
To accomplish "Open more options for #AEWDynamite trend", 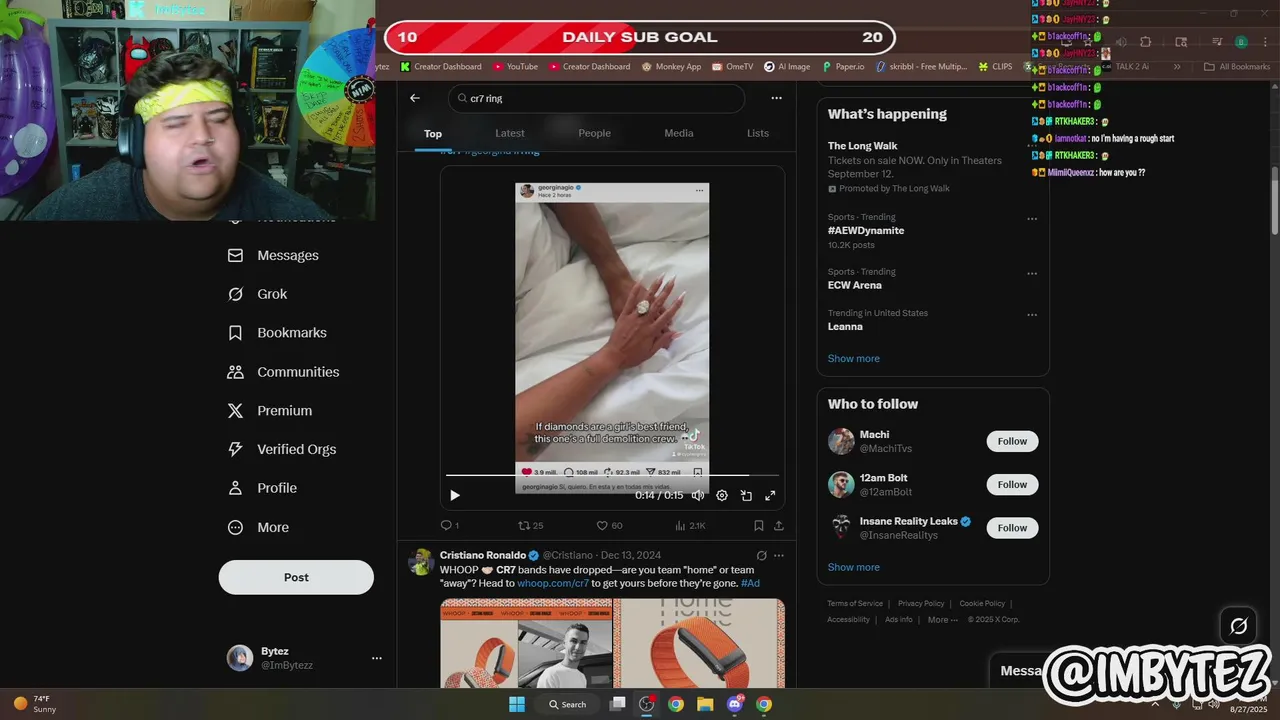I will pyautogui.click(x=1032, y=219).
